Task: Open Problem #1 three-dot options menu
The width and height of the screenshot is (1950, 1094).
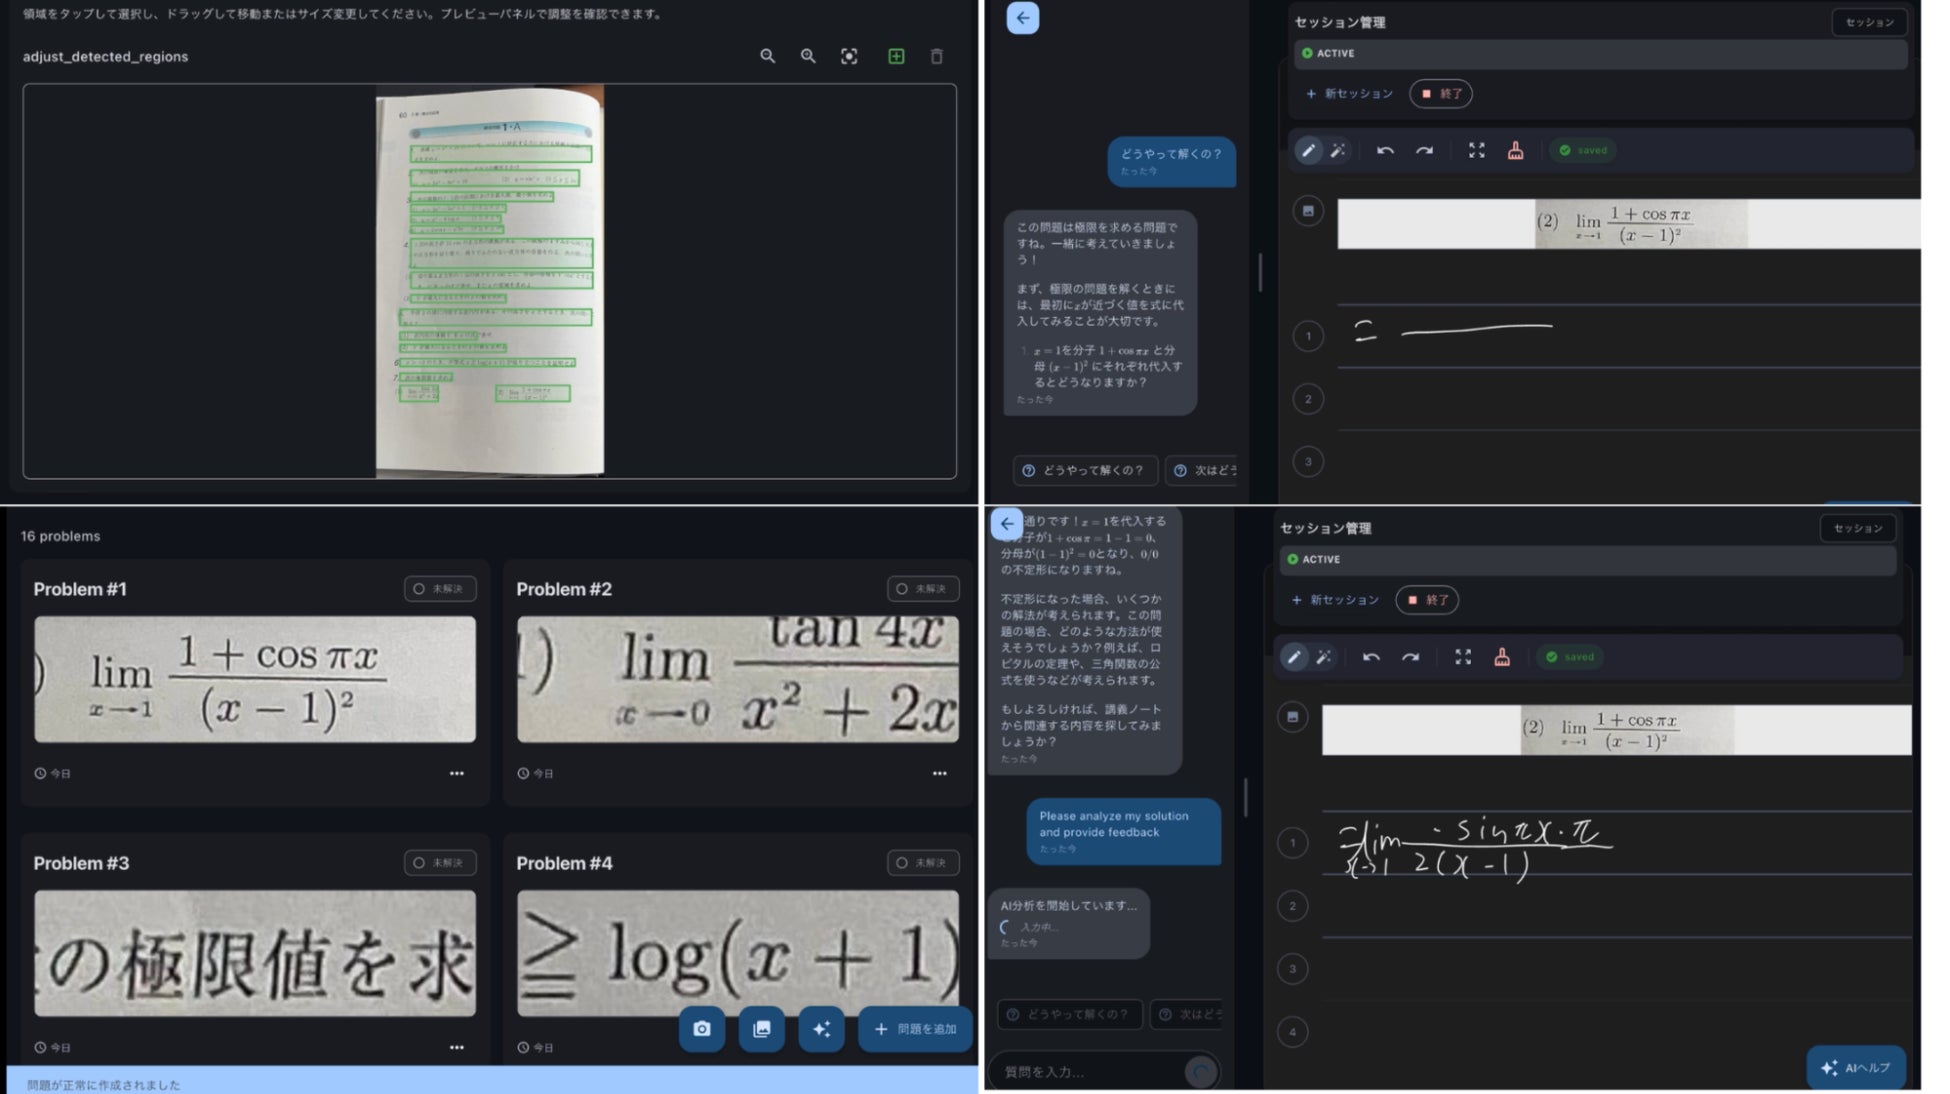Action: coord(457,773)
